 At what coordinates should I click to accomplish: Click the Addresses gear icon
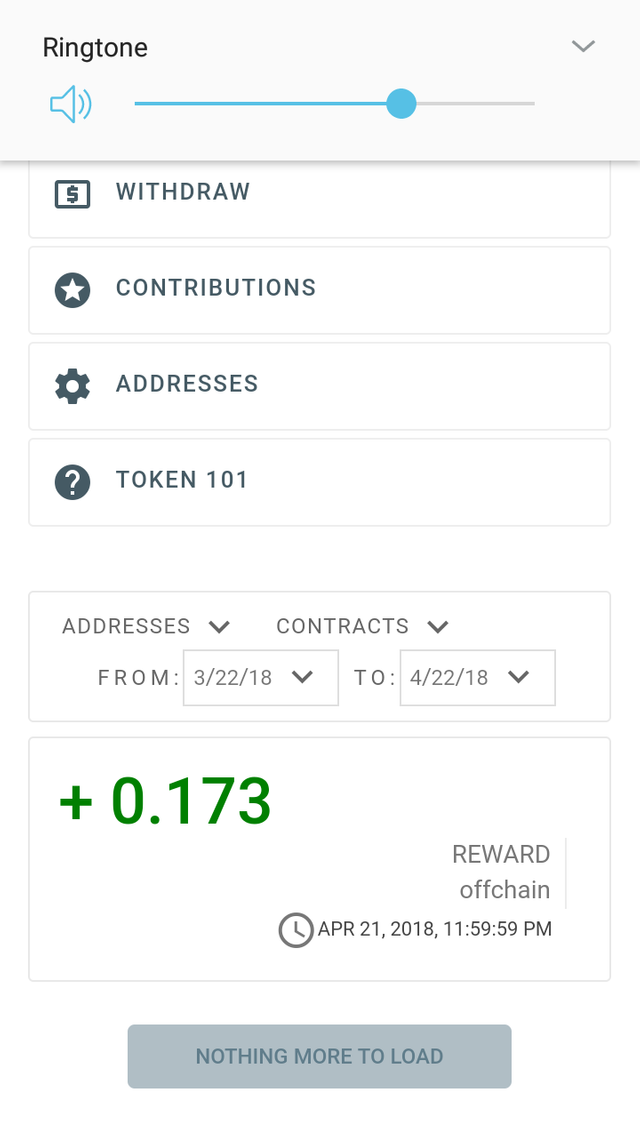72,386
